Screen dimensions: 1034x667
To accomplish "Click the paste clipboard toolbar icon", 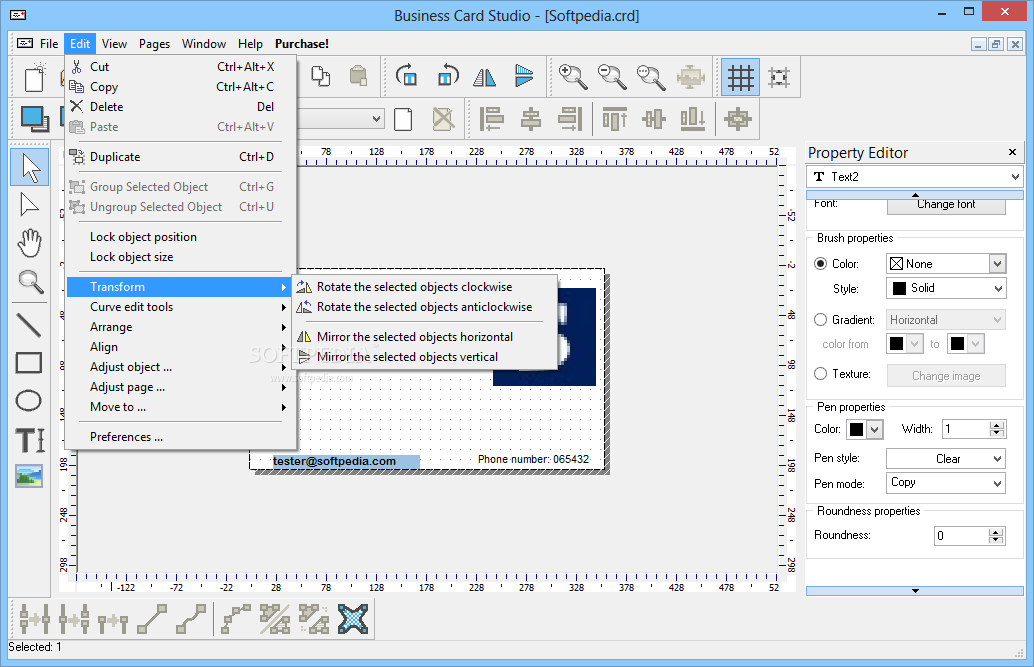I will [x=358, y=76].
